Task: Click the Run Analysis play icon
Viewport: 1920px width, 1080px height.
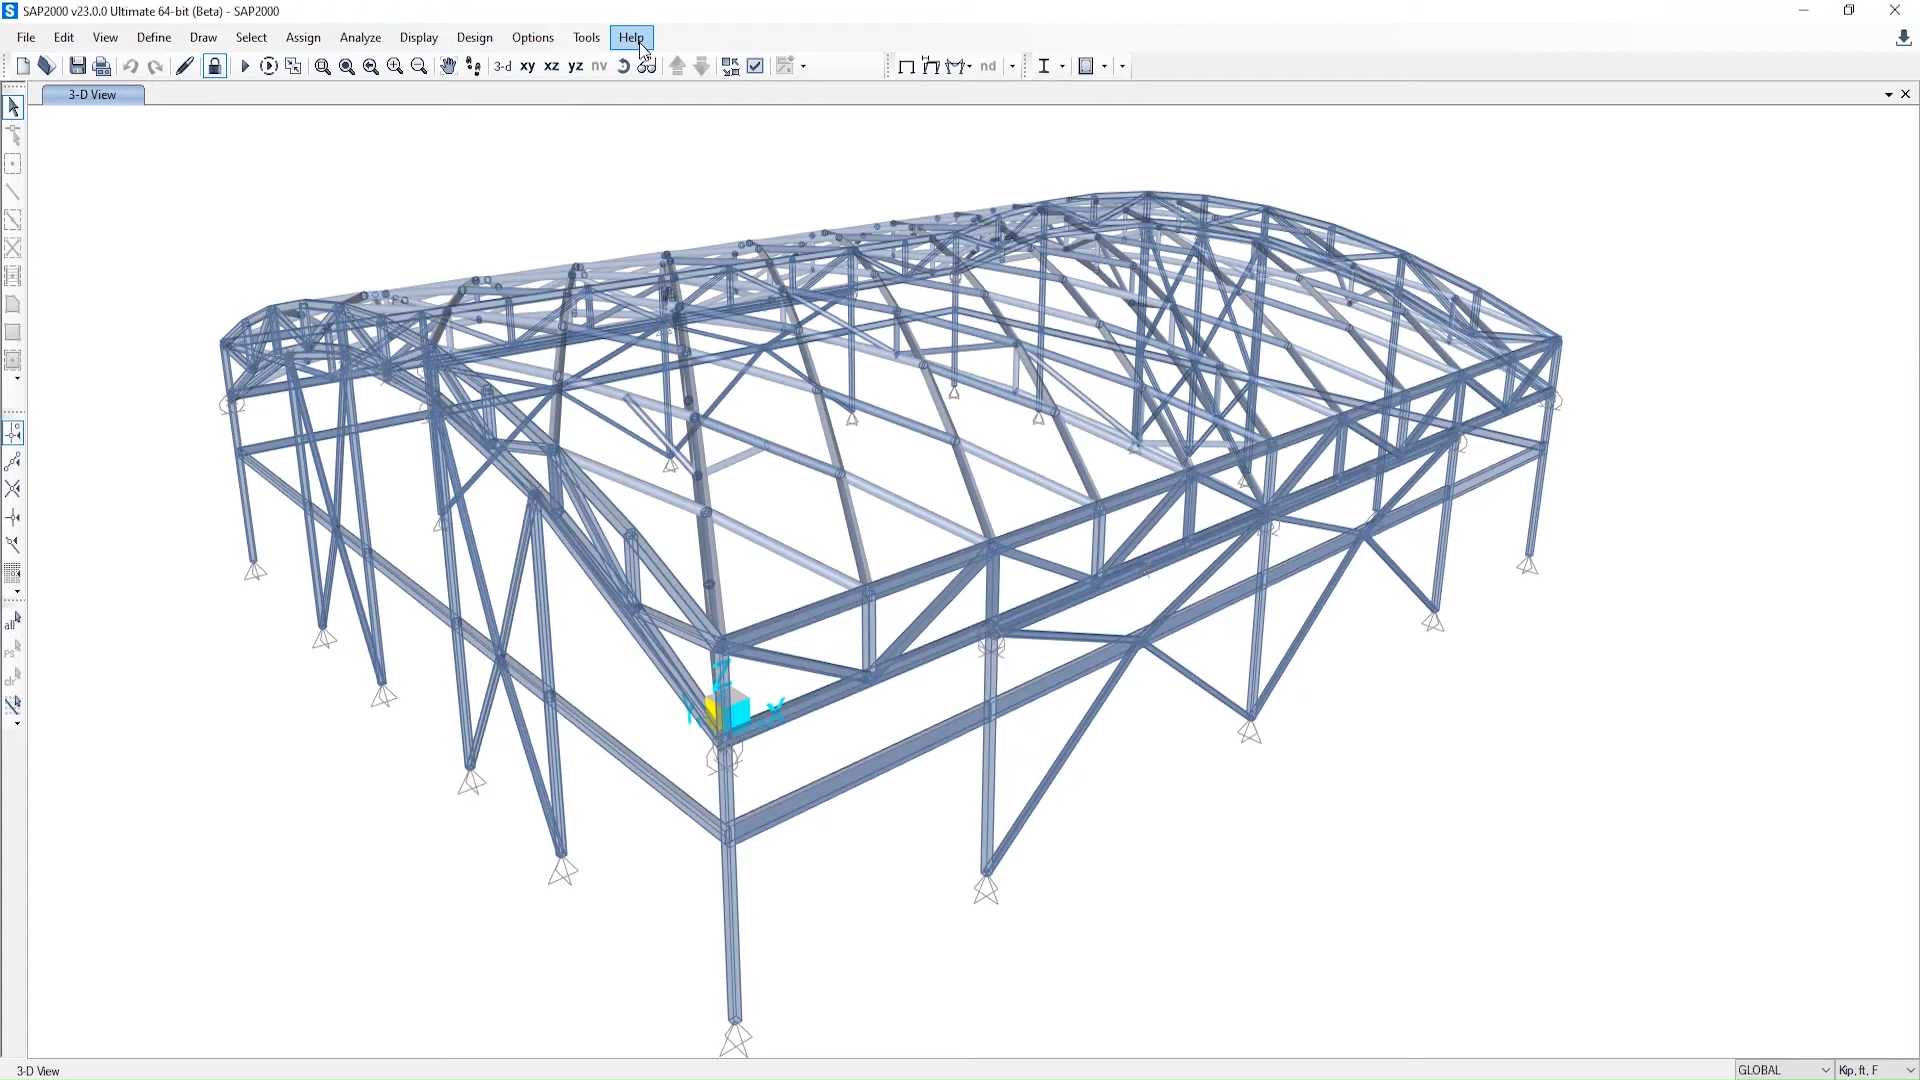Action: pyautogui.click(x=245, y=66)
